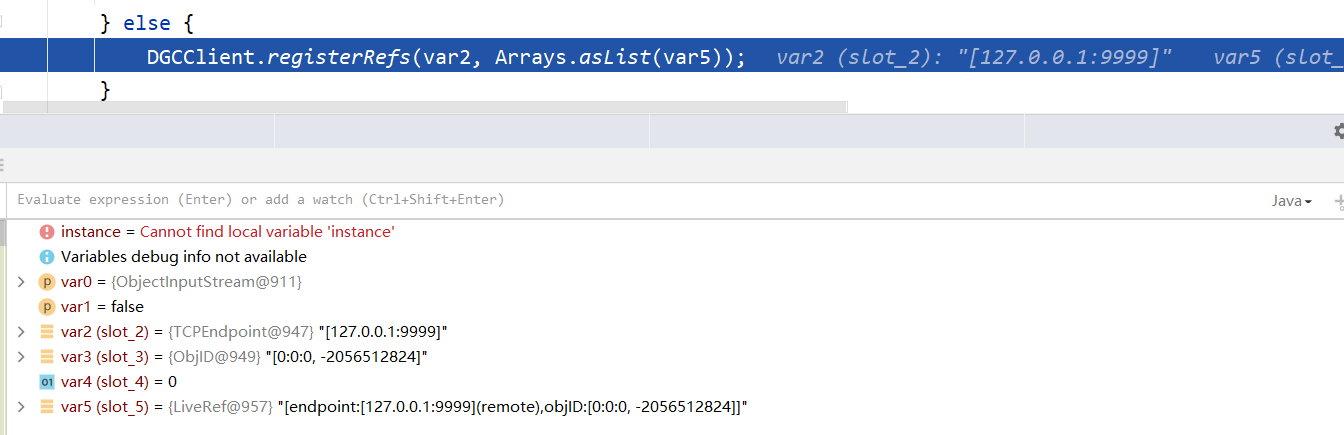Select the var1 = false variable row

pos(672,307)
